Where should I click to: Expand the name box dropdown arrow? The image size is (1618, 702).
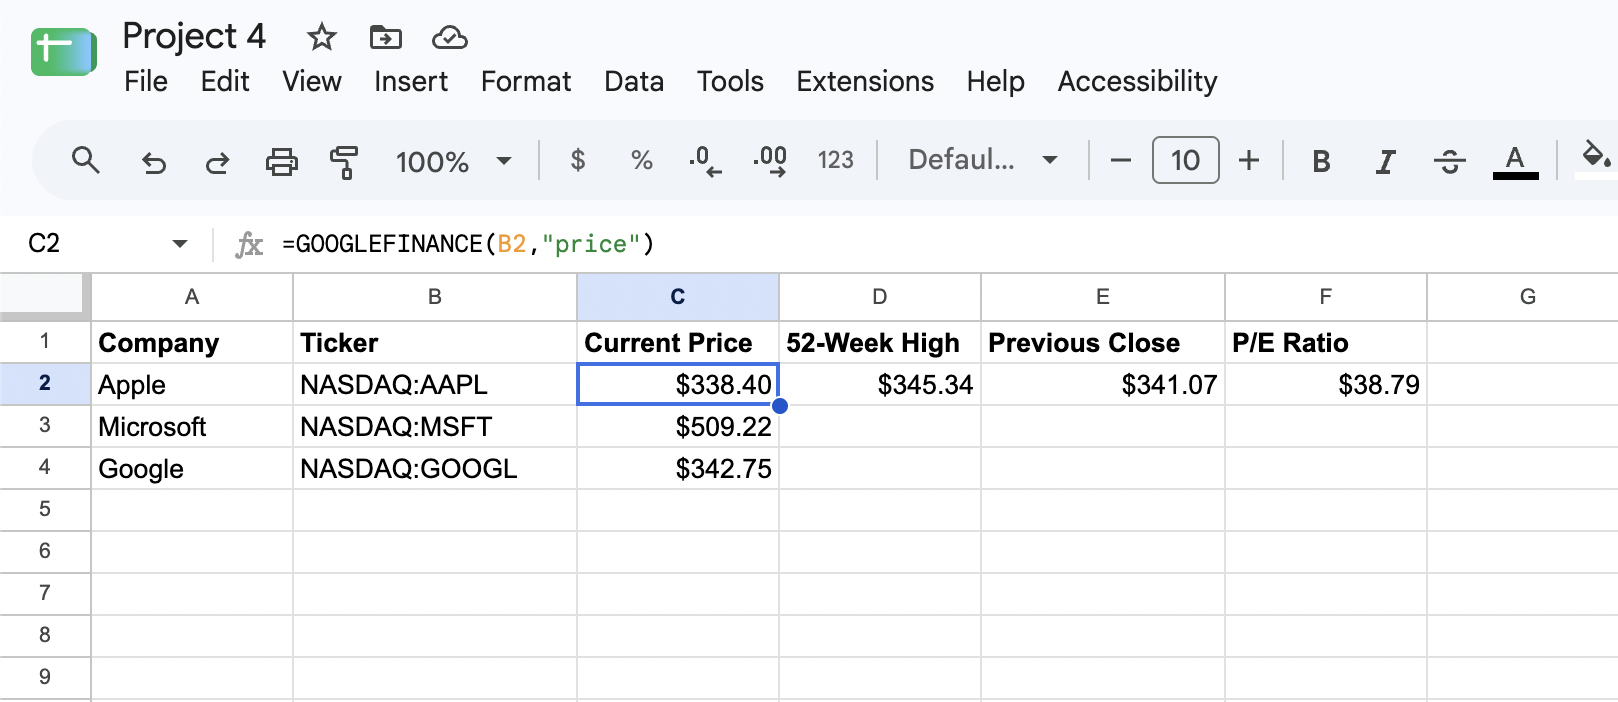coord(180,244)
